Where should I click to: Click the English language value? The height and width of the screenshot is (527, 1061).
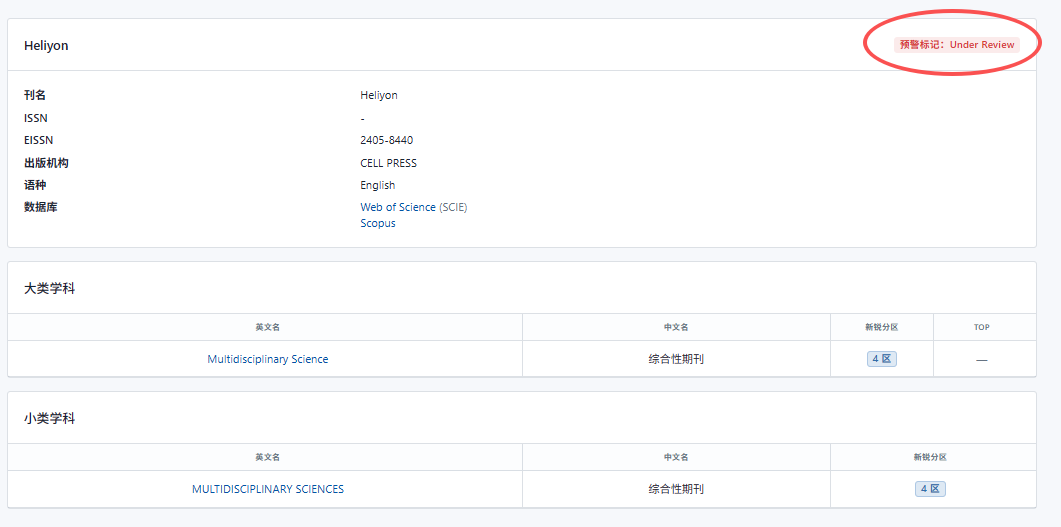(377, 185)
